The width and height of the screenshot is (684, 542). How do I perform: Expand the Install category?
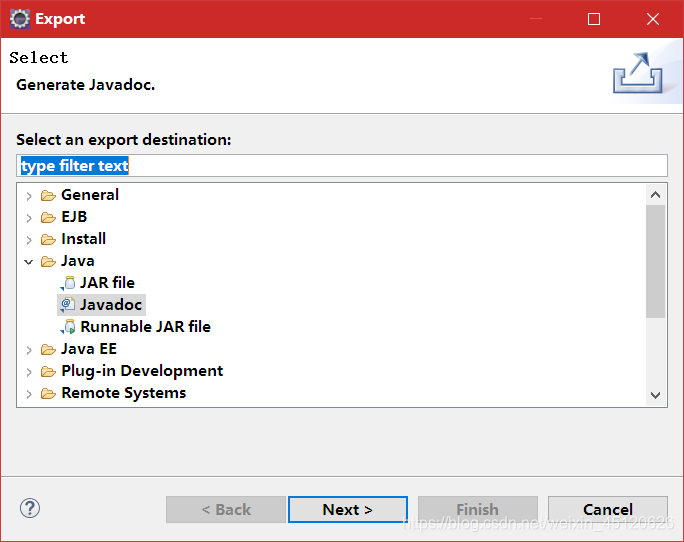tap(29, 240)
